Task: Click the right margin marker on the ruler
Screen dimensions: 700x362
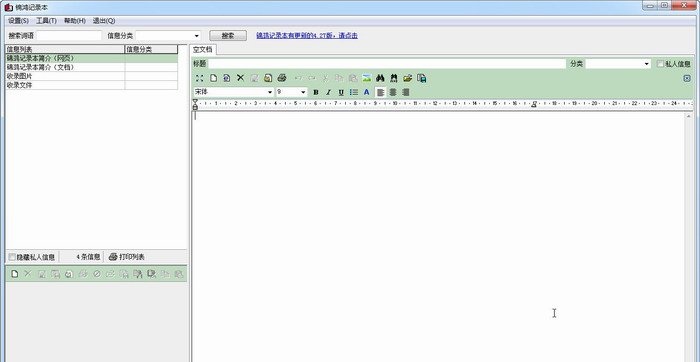Action: click(x=534, y=104)
